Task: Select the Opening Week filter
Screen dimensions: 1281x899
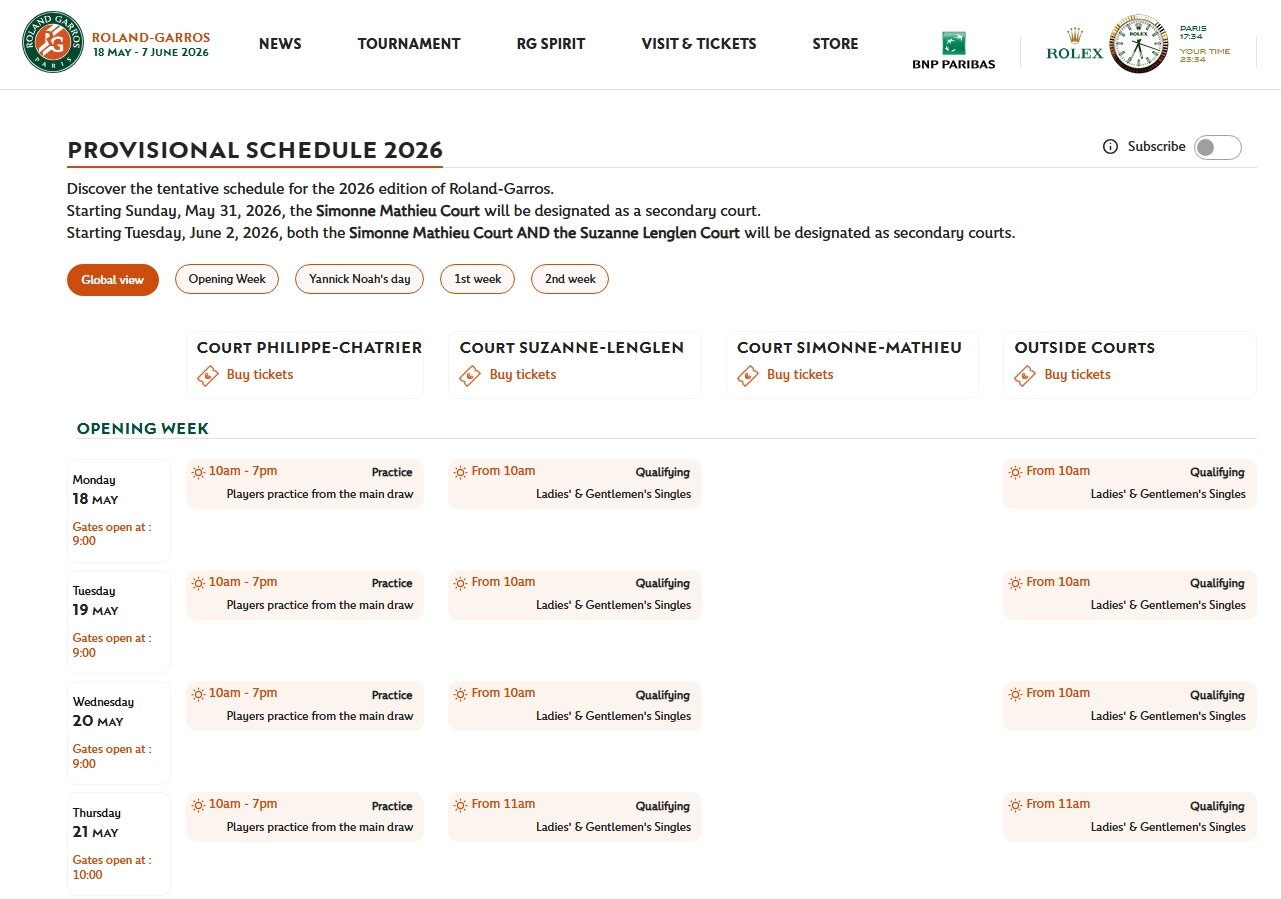Action: [227, 279]
